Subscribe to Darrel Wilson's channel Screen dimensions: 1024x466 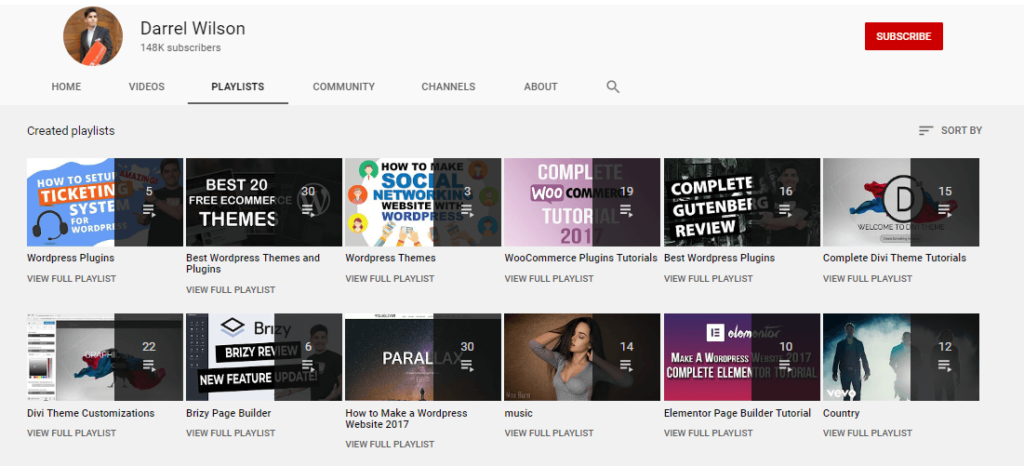point(904,37)
